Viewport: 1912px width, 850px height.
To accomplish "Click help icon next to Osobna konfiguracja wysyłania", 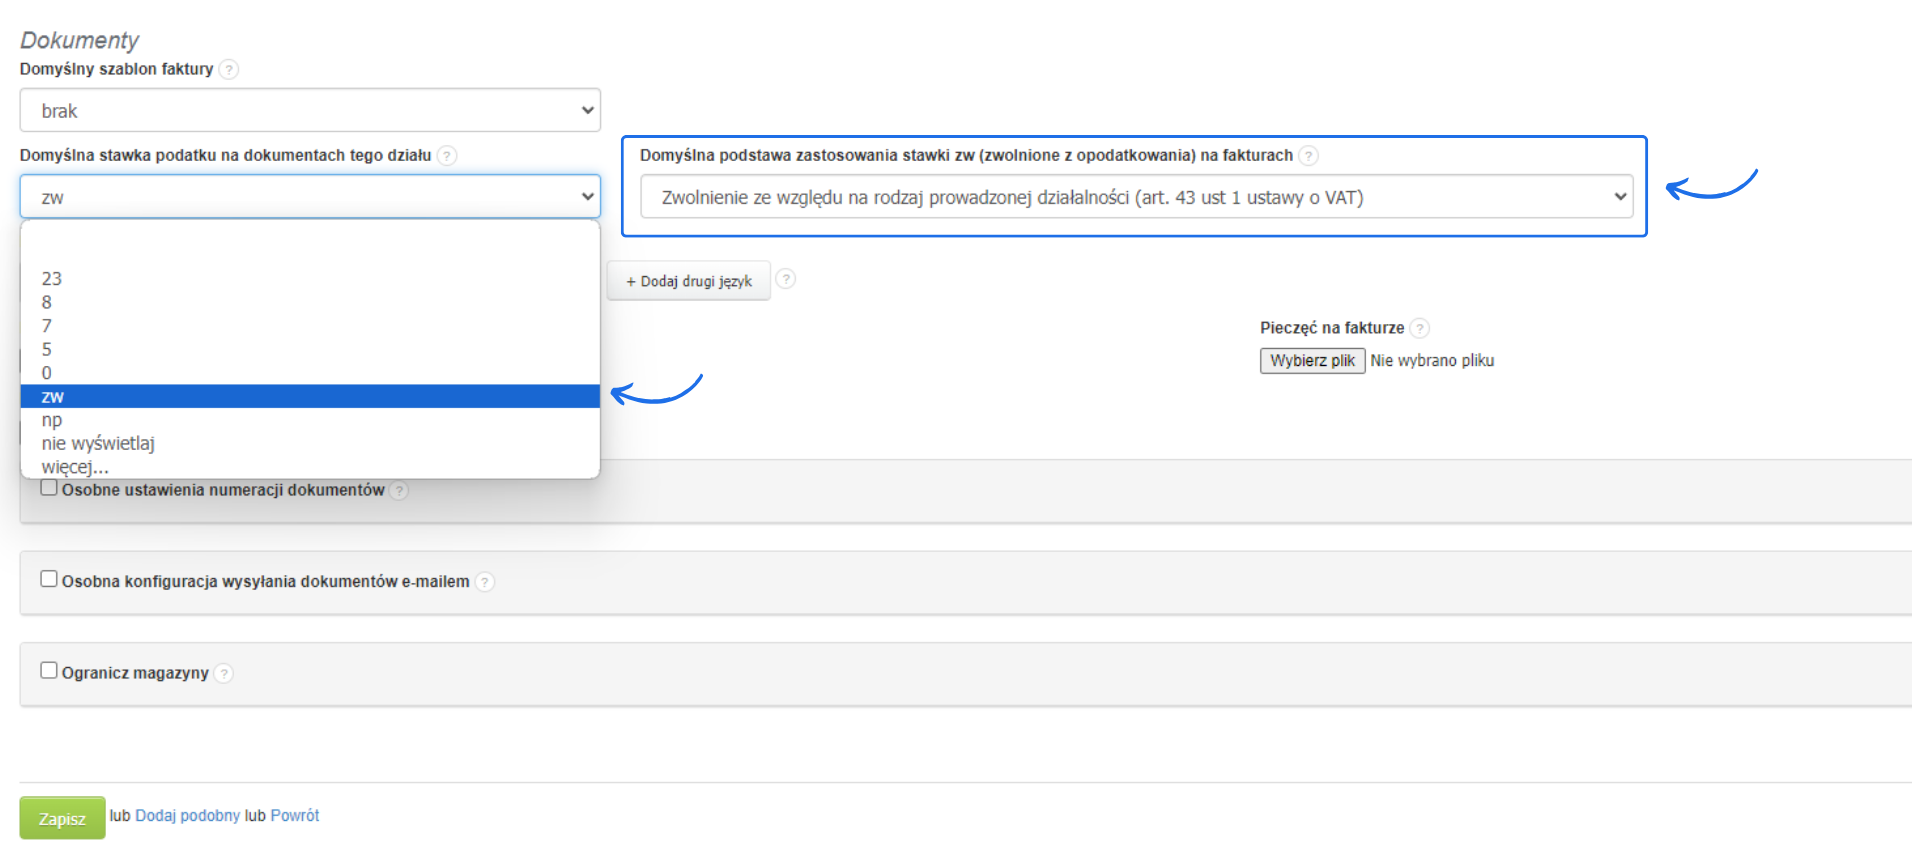I will pos(484,581).
